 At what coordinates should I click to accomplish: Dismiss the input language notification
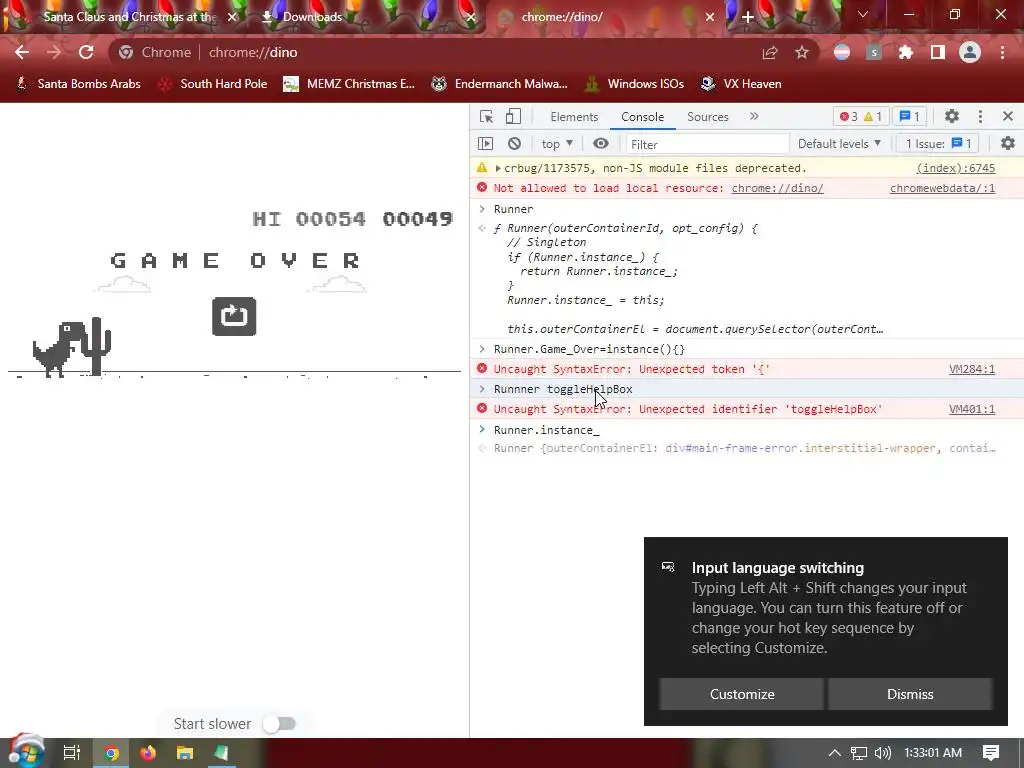click(x=910, y=694)
